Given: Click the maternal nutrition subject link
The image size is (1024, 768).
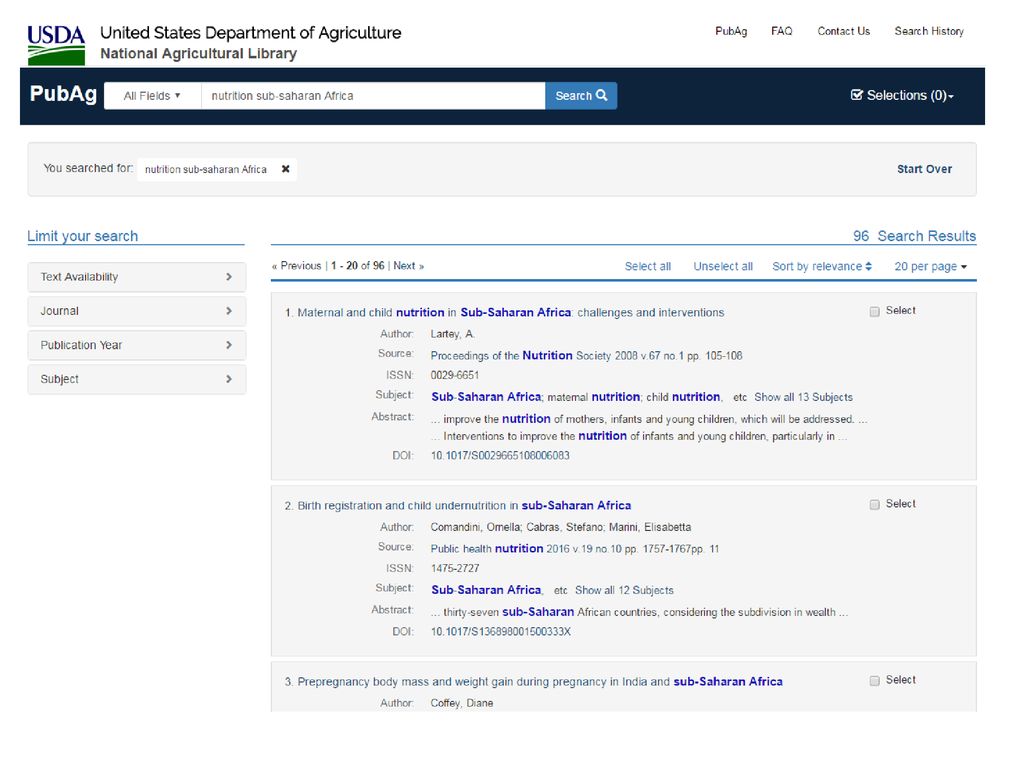Looking at the screenshot, I should click(594, 397).
